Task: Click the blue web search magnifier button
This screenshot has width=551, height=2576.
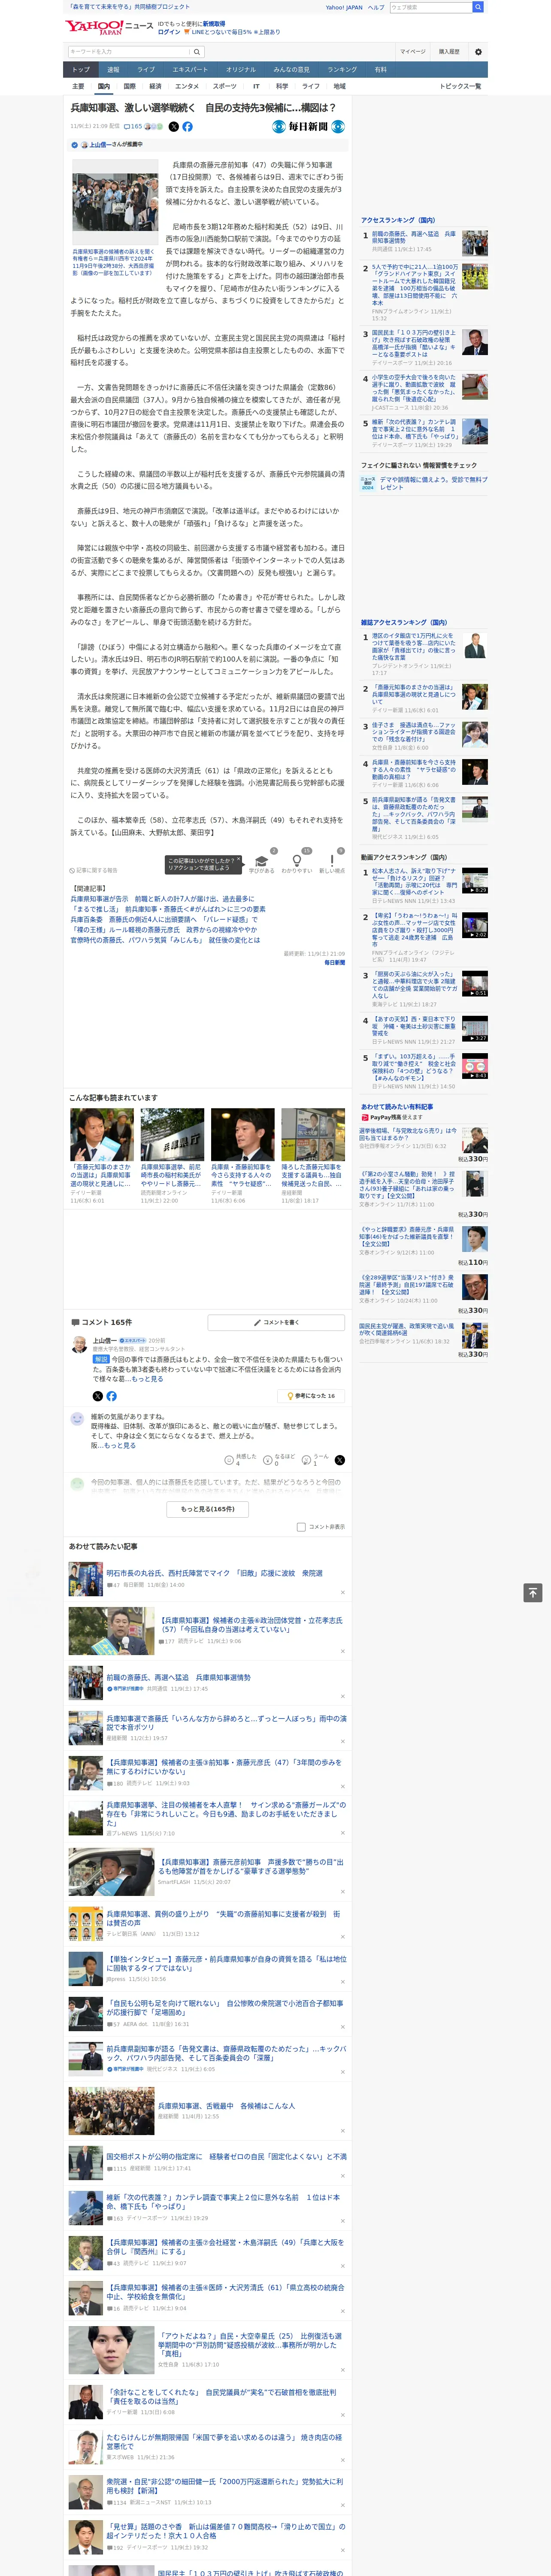Action: (x=478, y=7)
